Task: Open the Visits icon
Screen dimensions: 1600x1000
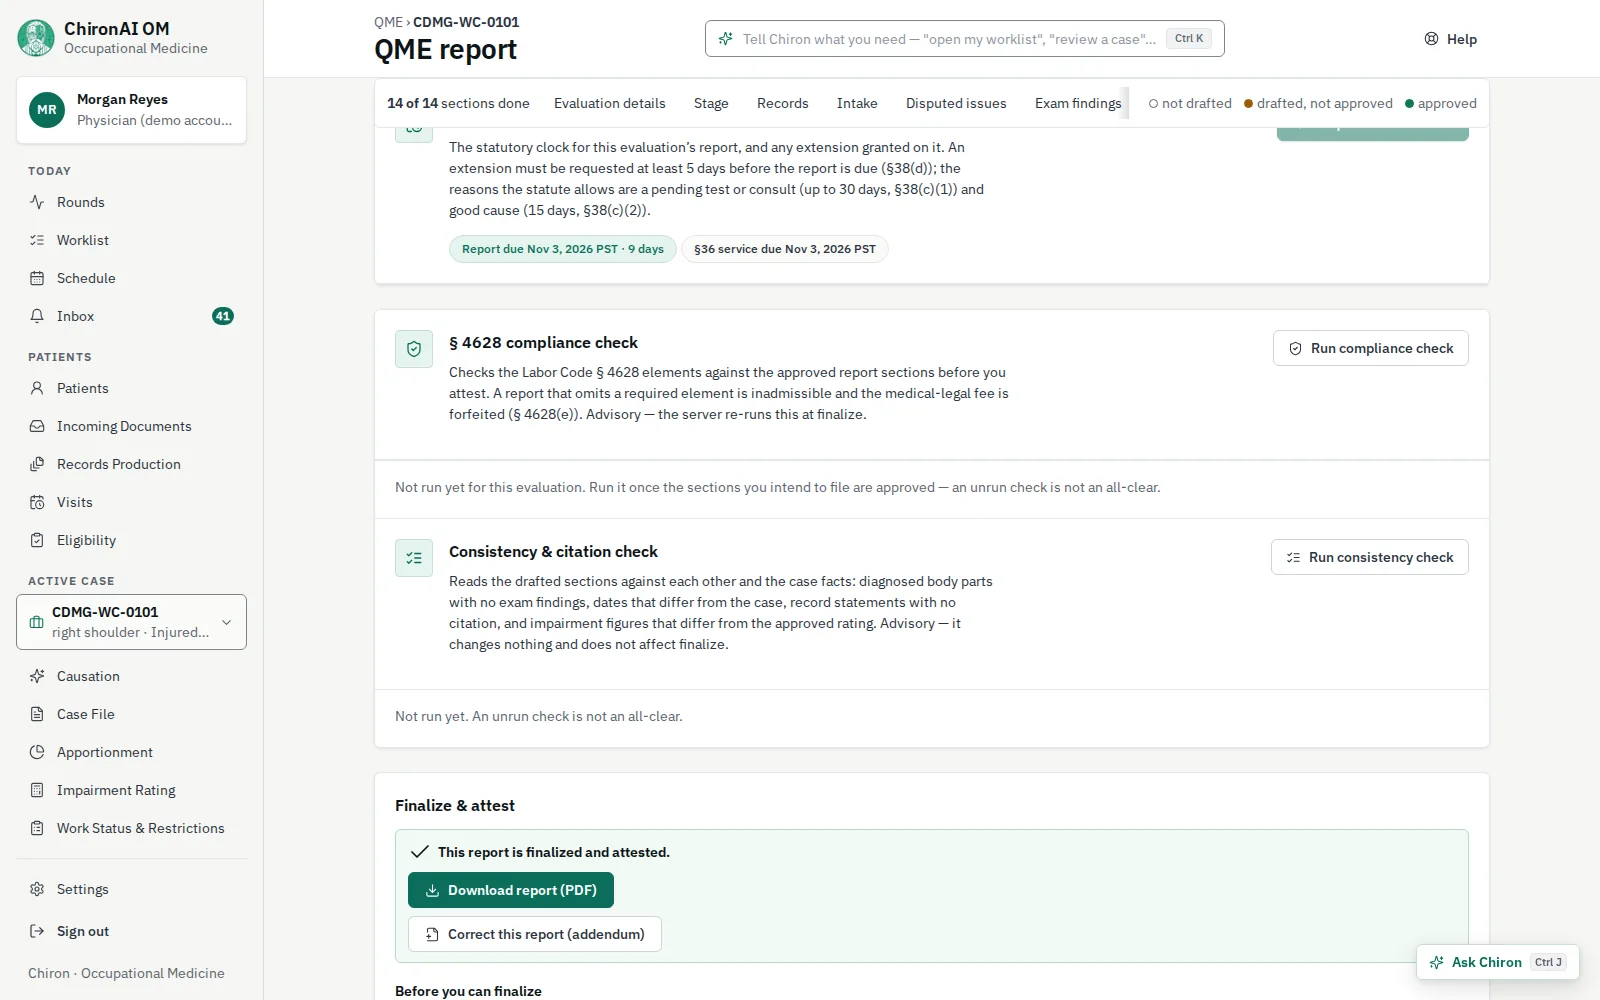Action: pos(37,502)
